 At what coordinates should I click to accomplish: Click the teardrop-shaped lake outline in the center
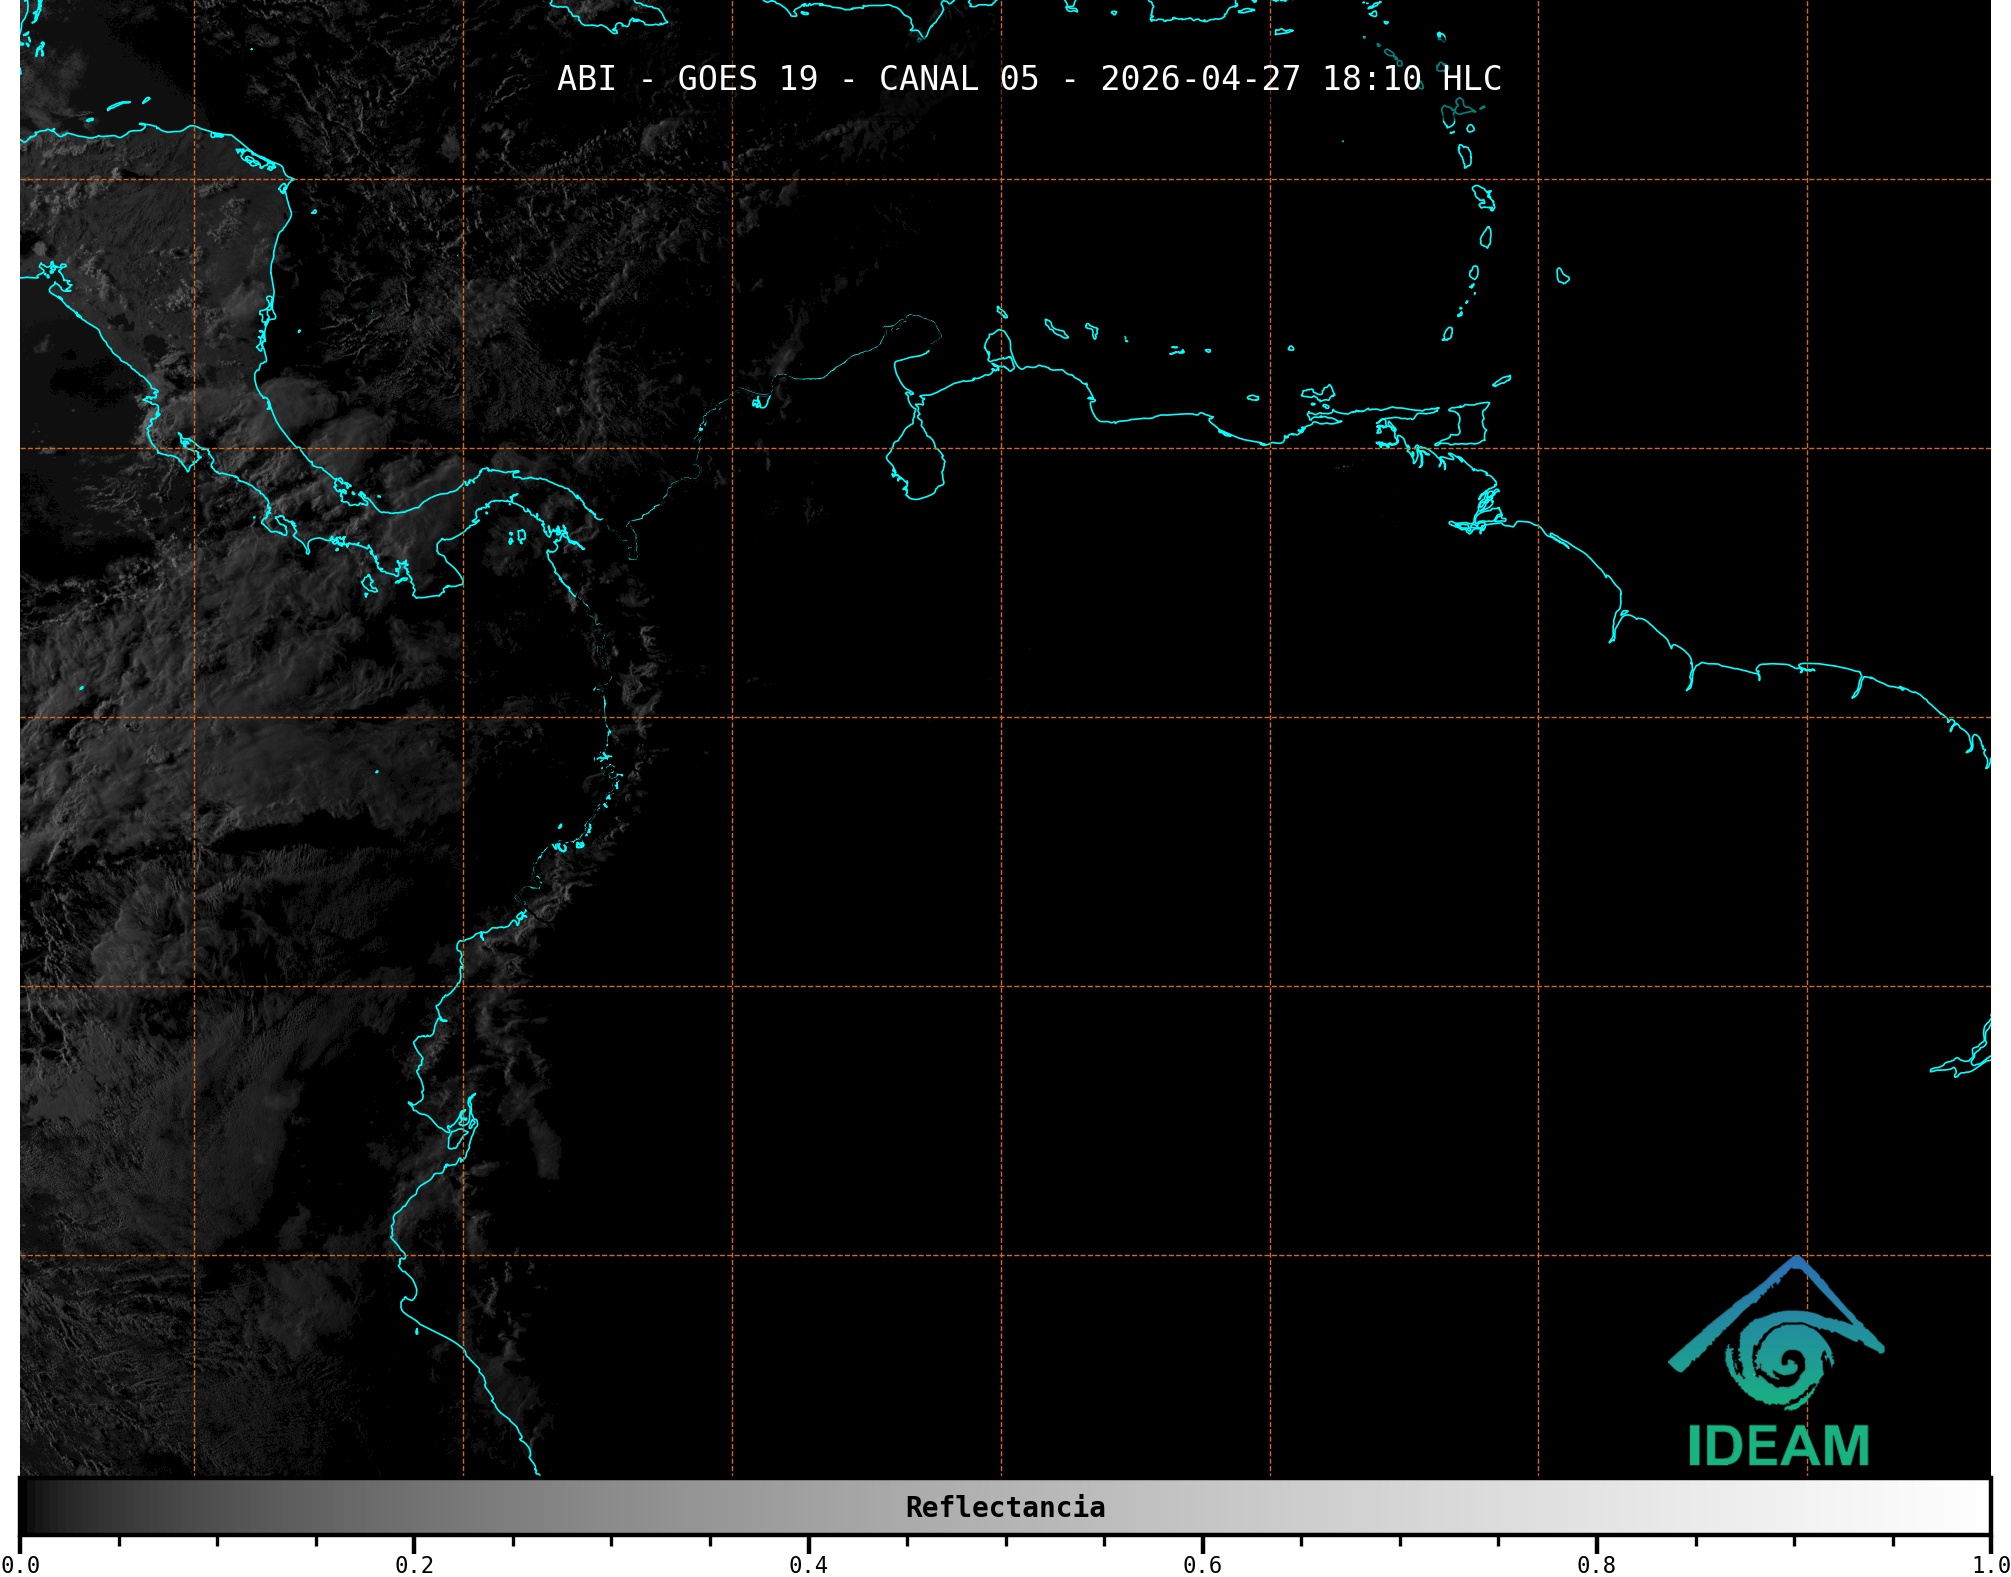click(x=916, y=460)
